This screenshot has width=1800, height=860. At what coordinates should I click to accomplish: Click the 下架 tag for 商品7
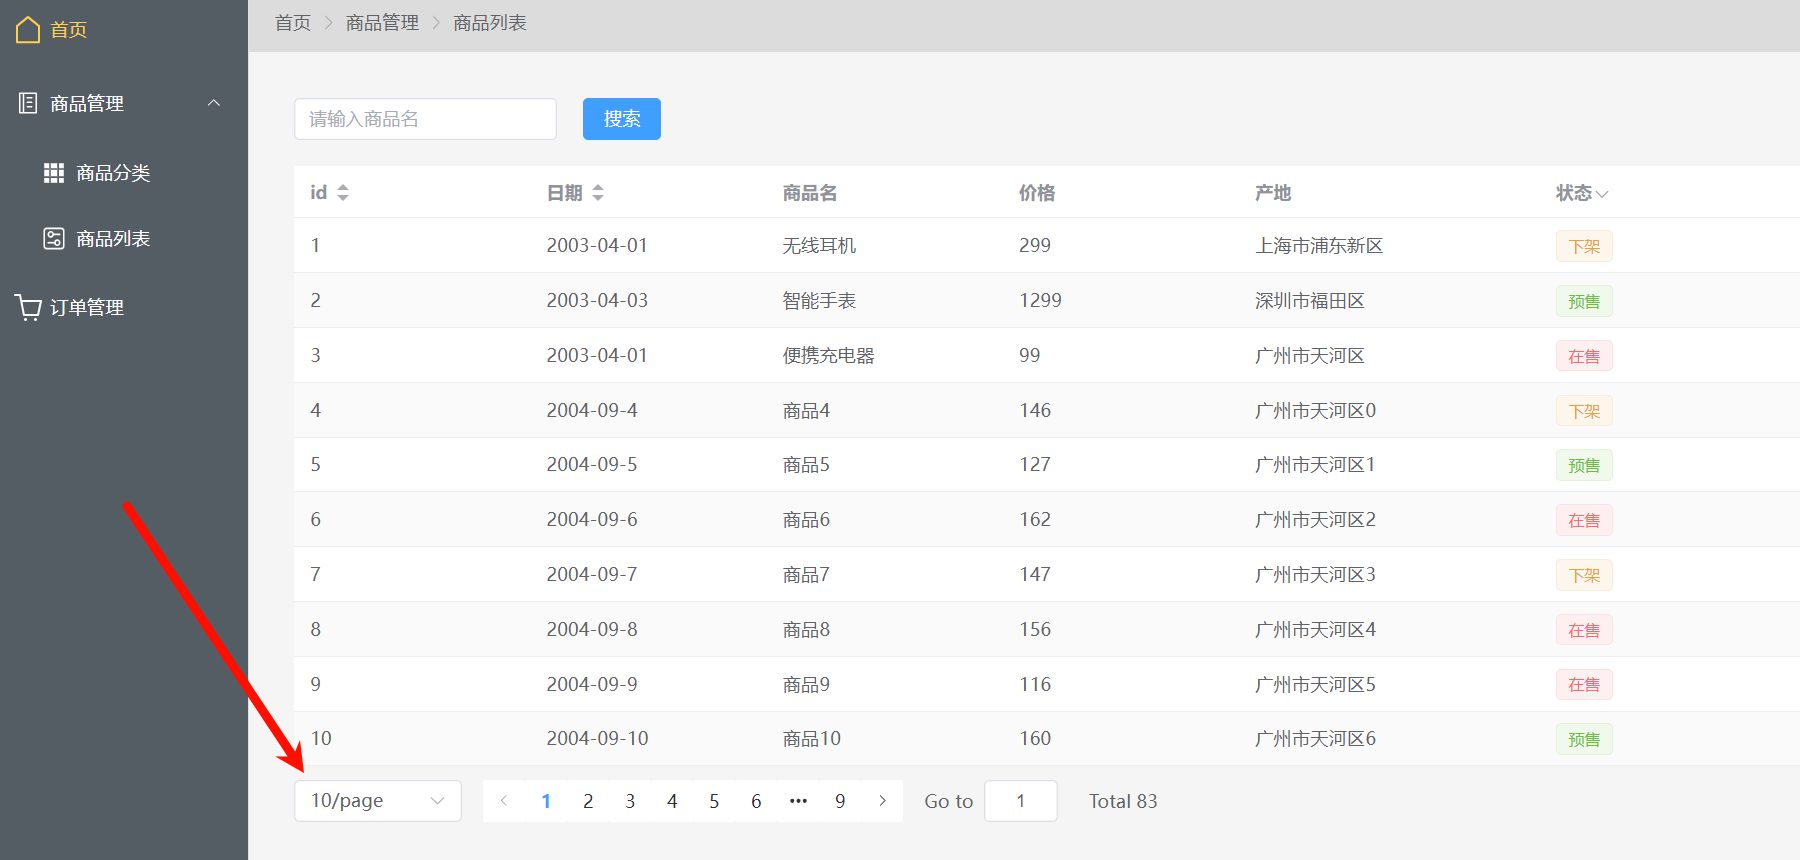(x=1584, y=575)
